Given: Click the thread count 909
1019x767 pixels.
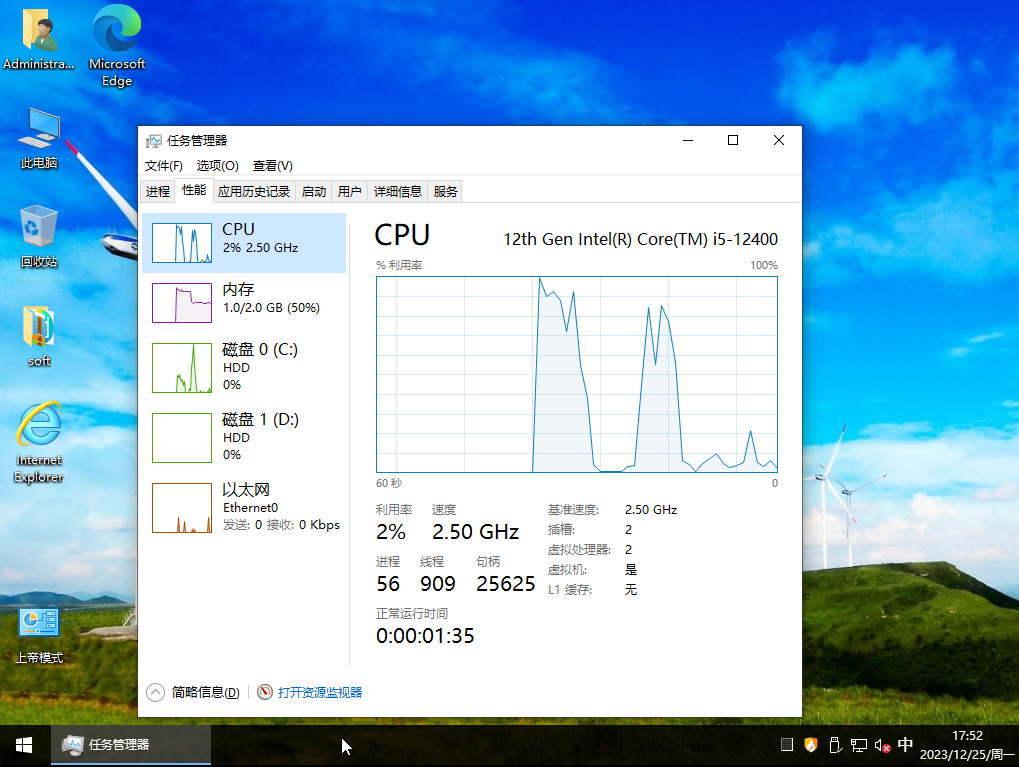Looking at the screenshot, I should 438,584.
